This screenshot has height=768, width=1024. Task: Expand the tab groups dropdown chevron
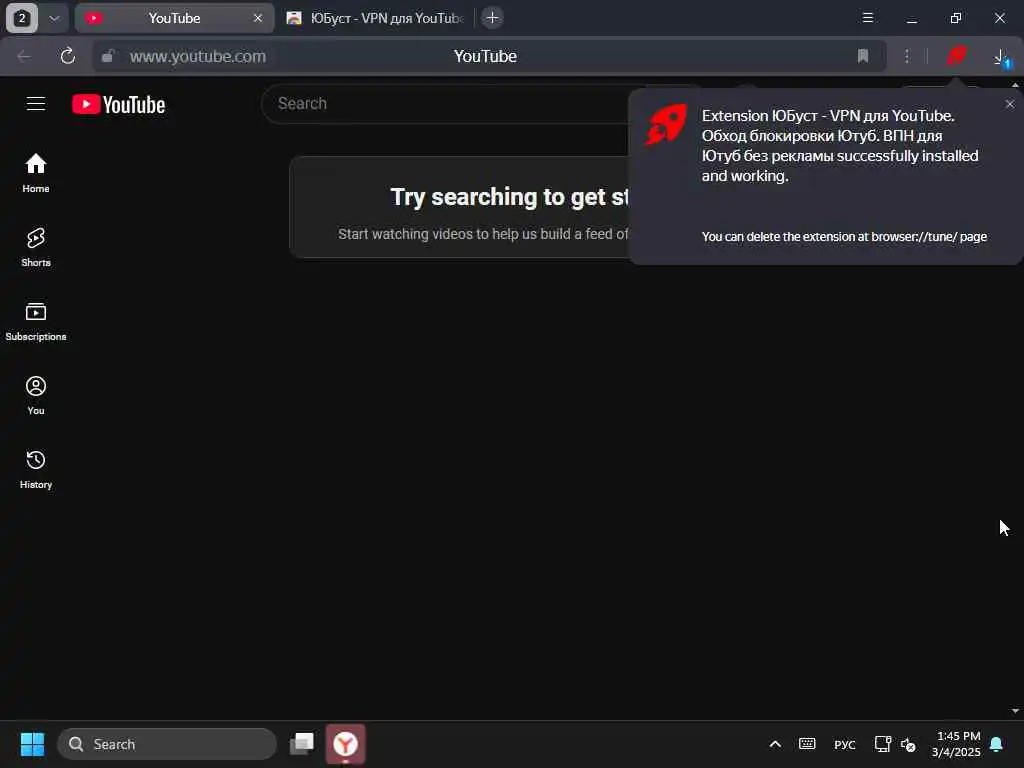(x=54, y=18)
